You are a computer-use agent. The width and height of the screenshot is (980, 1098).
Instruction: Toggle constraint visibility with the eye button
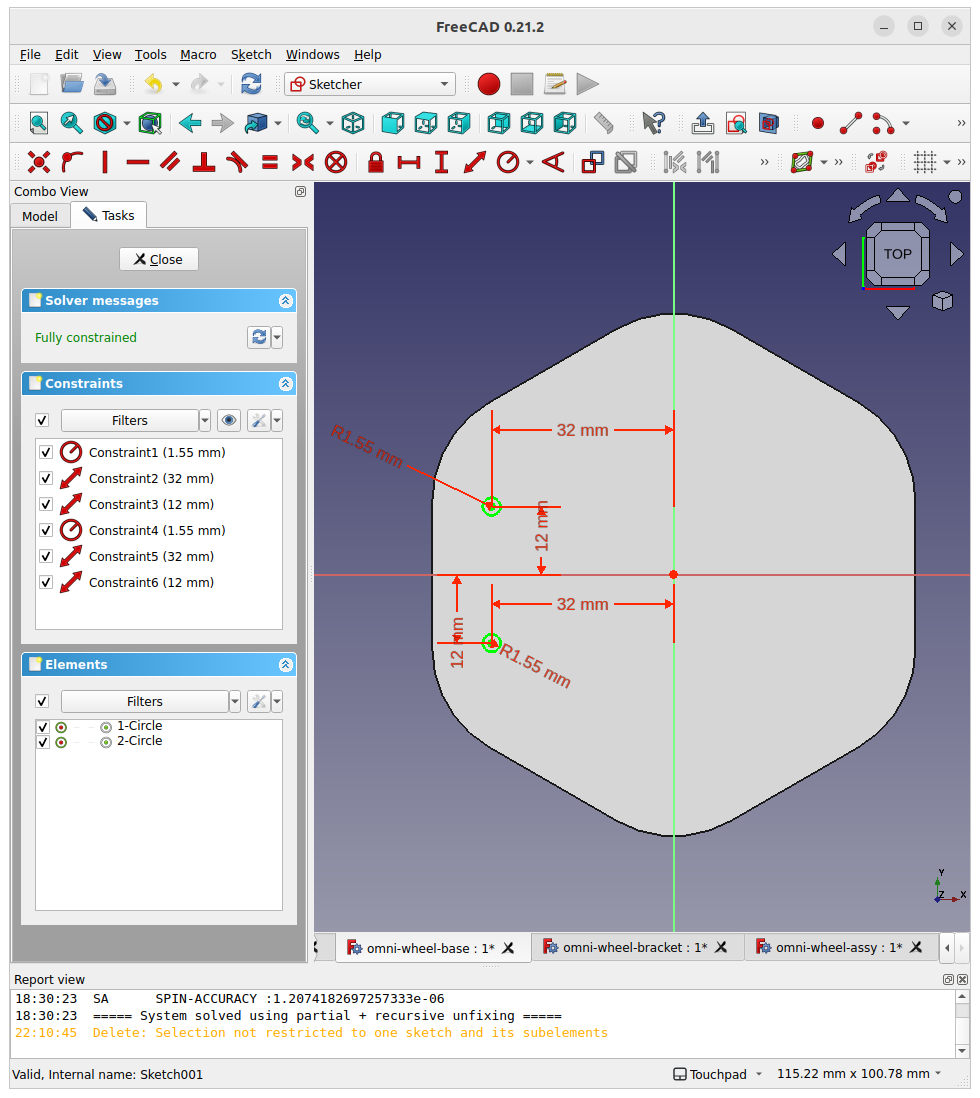(229, 420)
